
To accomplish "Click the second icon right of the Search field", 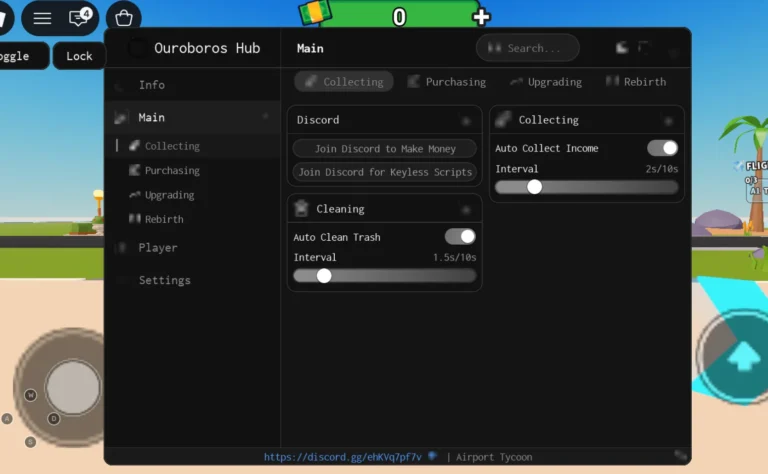I will click(x=644, y=47).
